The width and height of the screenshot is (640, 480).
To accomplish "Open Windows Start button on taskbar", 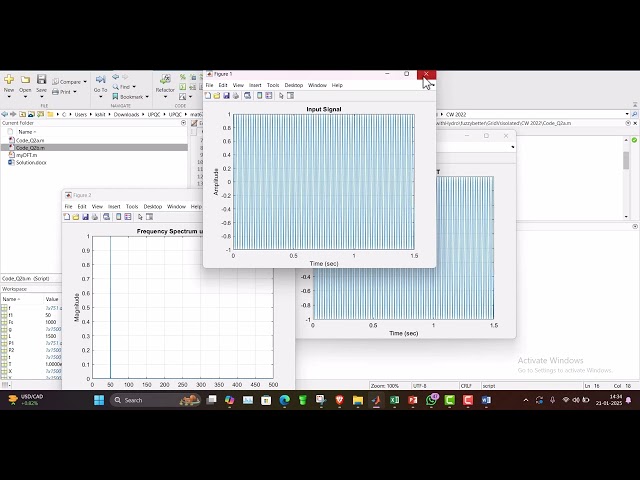I will click(99, 400).
